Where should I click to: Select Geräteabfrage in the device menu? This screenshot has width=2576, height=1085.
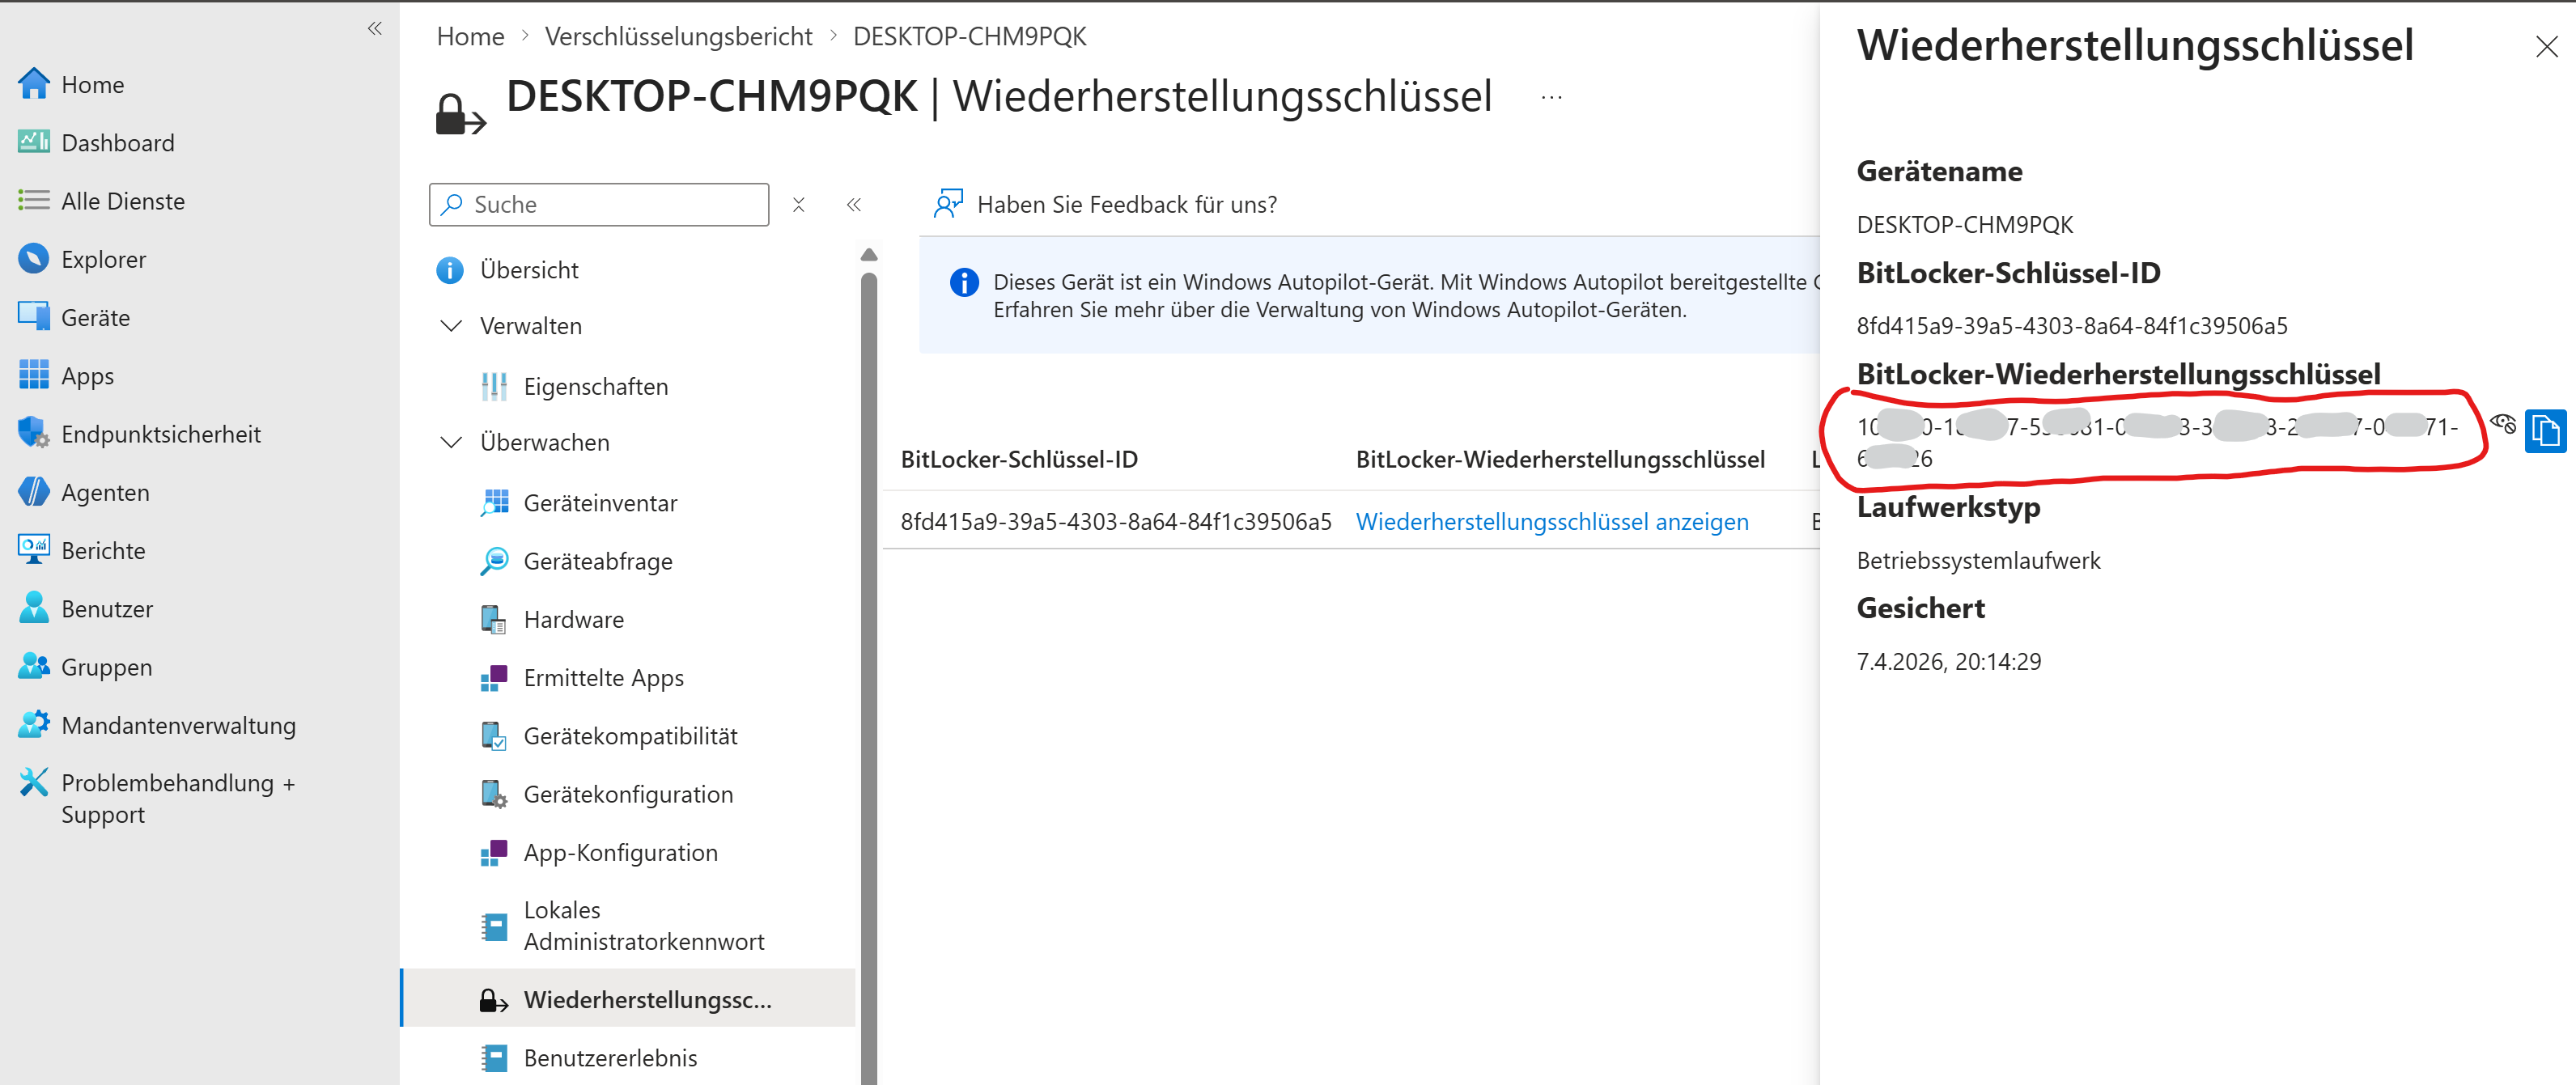[597, 561]
